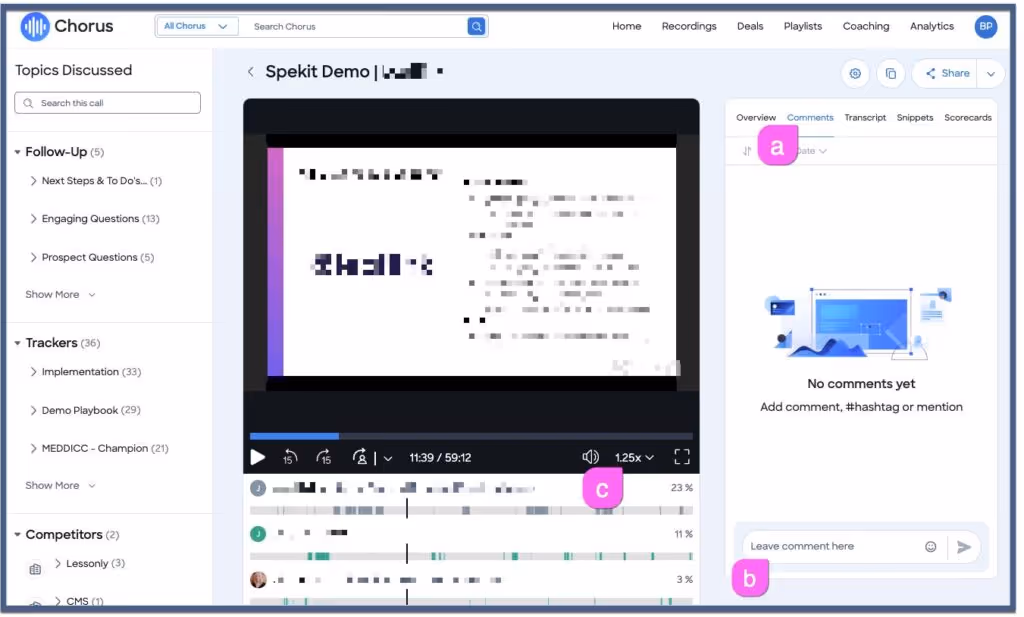The image size is (1024, 617).
Task: Collapse the Competitors section
Action: [18, 536]
